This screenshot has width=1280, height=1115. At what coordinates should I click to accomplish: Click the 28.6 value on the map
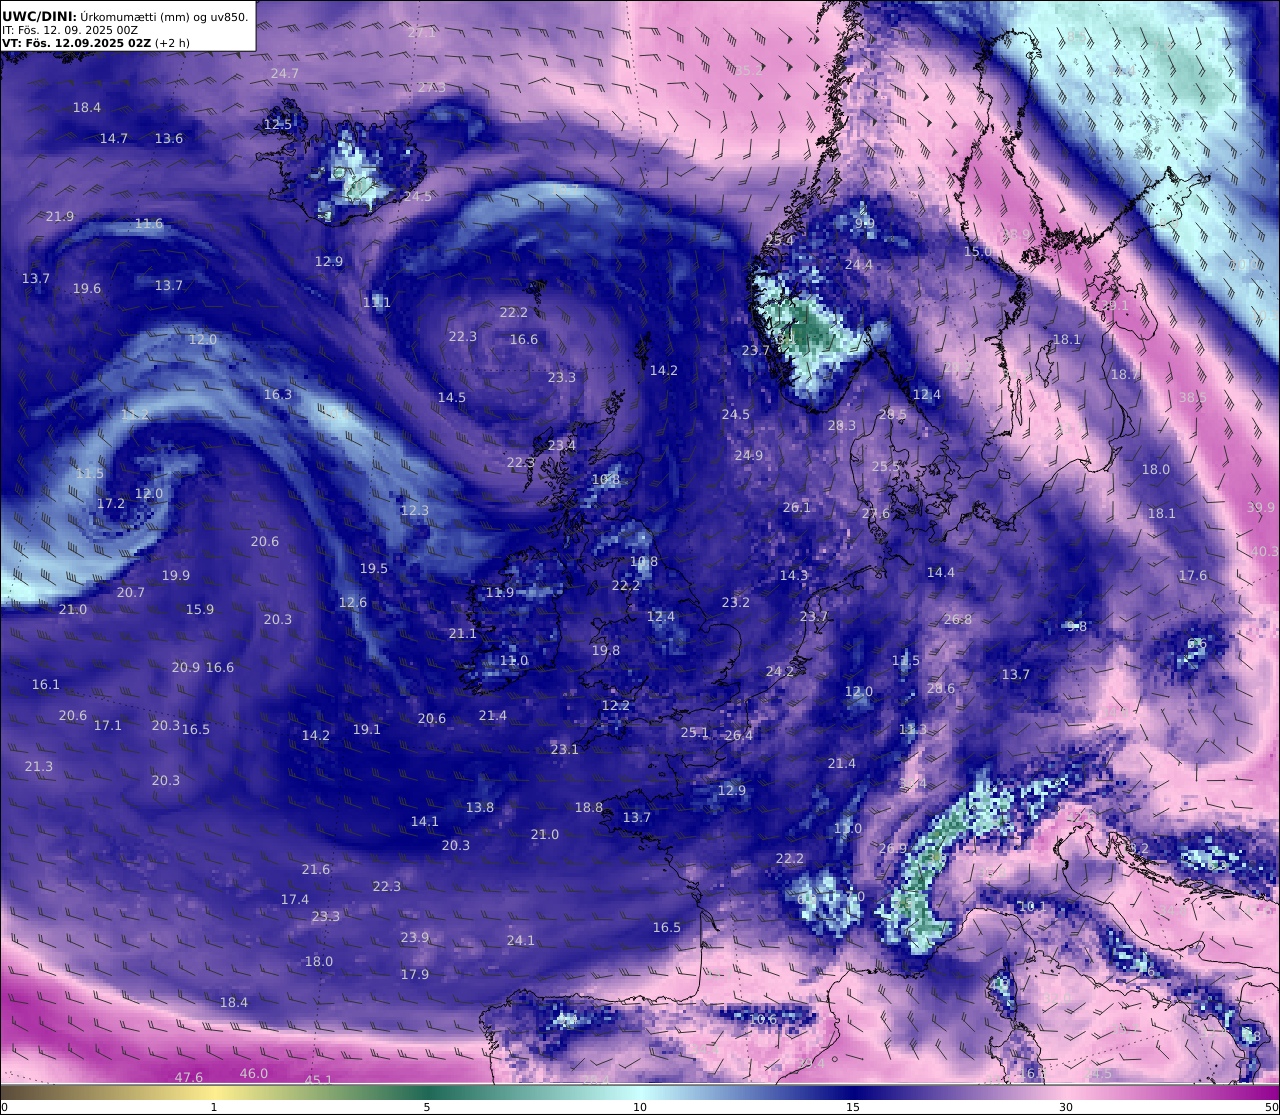coord(941,689)
